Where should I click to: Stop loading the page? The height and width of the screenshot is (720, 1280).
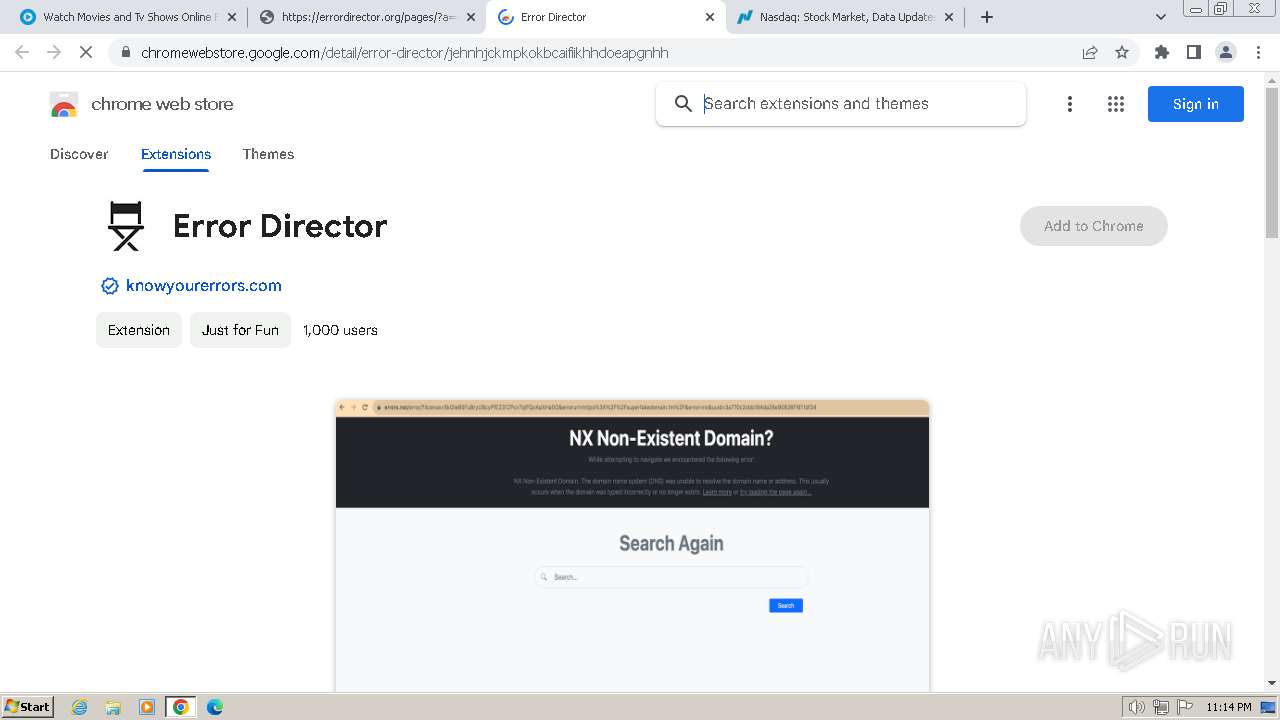pyautogui.click(x=86, y=53)
